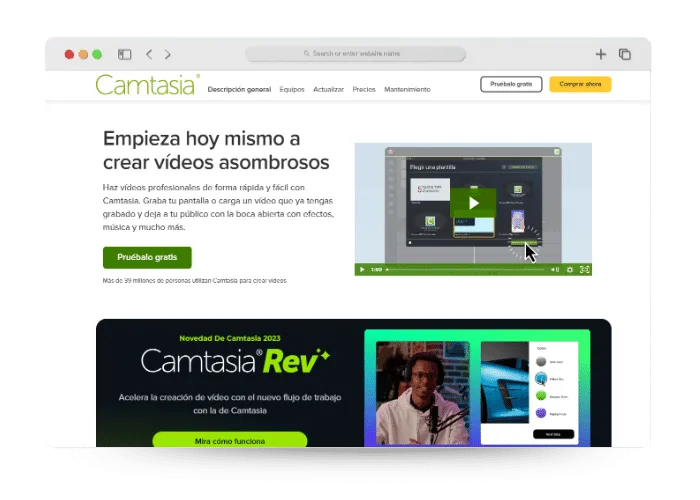700x500 pixels.
Task: Select the purple color swatch
Action: coord(541,413)
